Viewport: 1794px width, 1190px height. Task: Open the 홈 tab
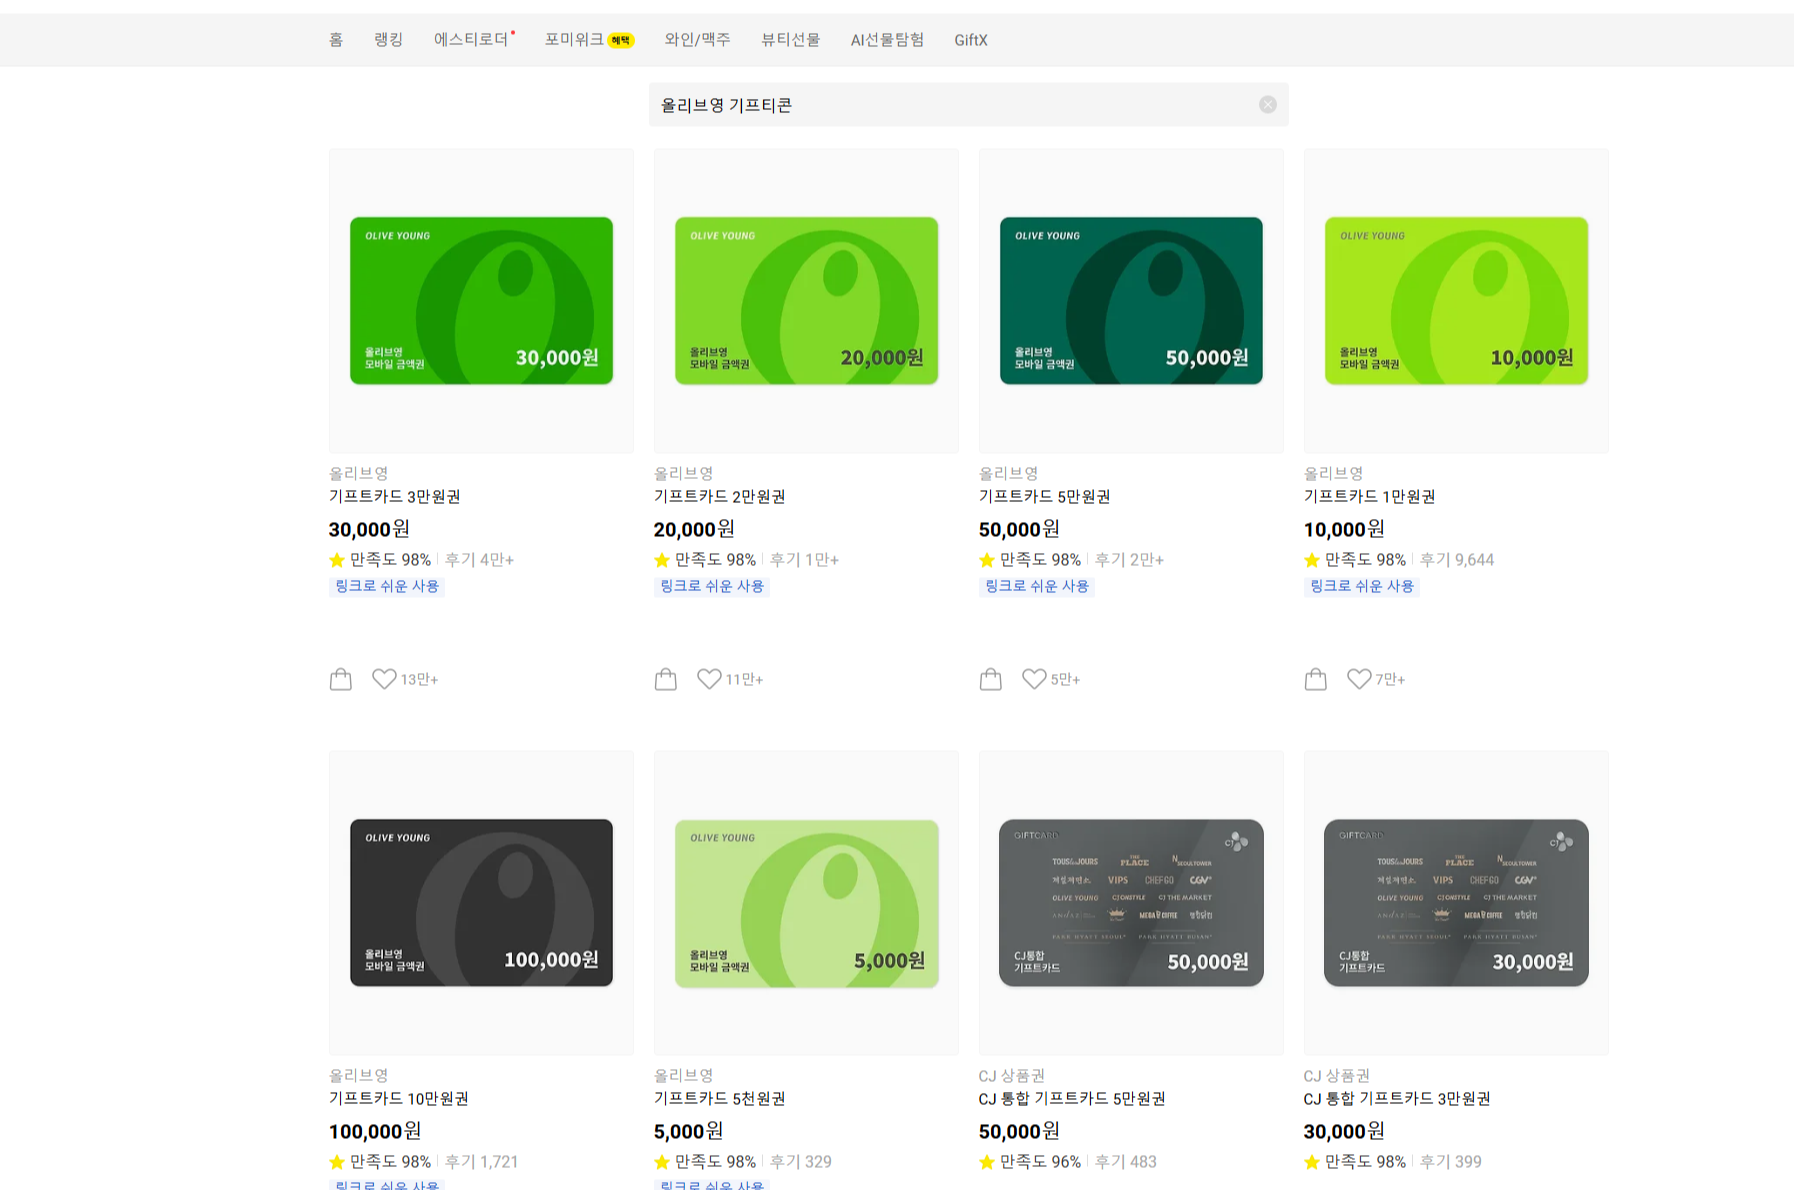(x=336, y=40)
